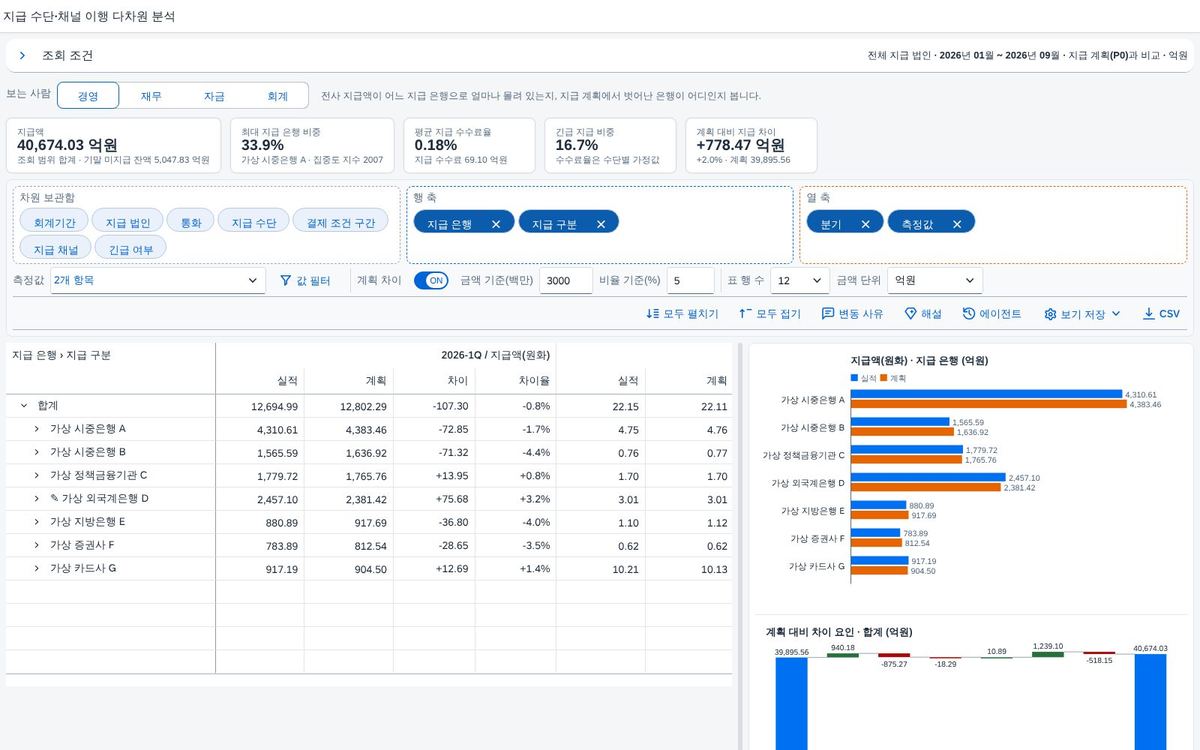Viewport: 1200px width, 750px height.
Task: Remove 지급 구분 chip from row axis
Action: (601, 224)
